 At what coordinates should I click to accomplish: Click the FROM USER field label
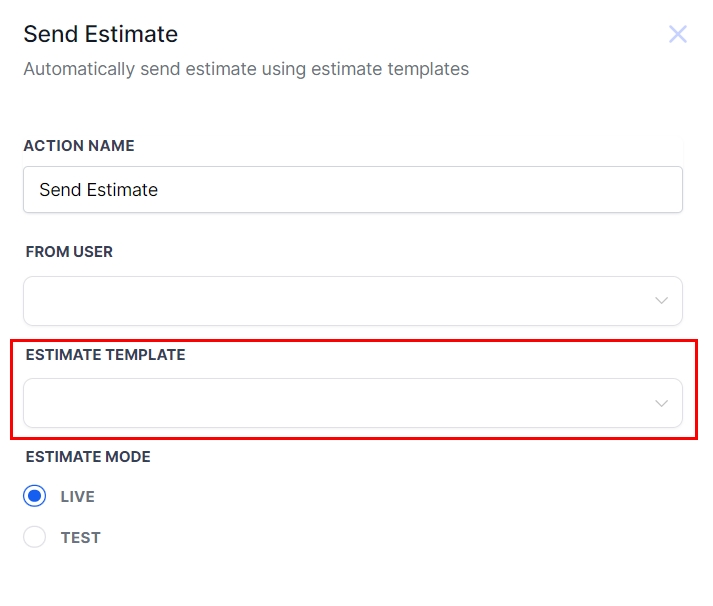pyautogui.click(x=69, y=252)
